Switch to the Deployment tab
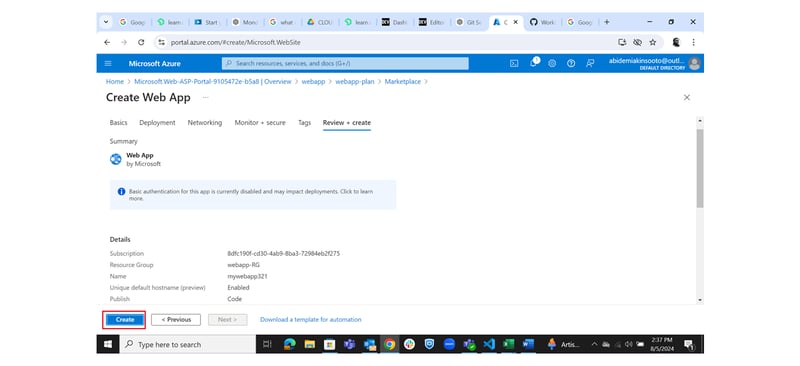The width and height of the screenshot is (800, 366). point(157,123)
